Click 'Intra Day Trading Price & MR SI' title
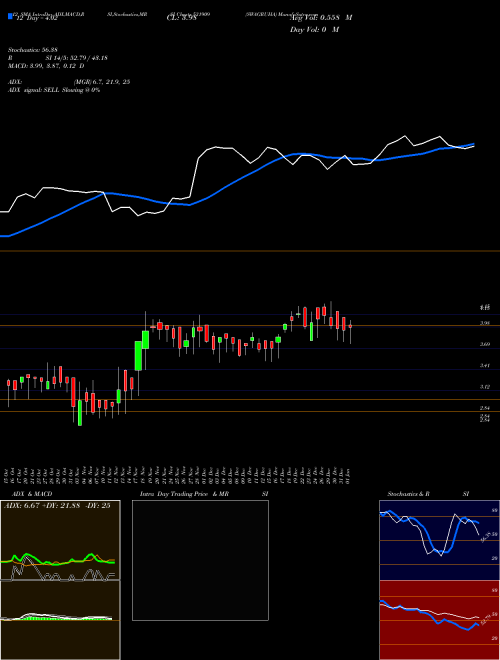 [205, 494]
